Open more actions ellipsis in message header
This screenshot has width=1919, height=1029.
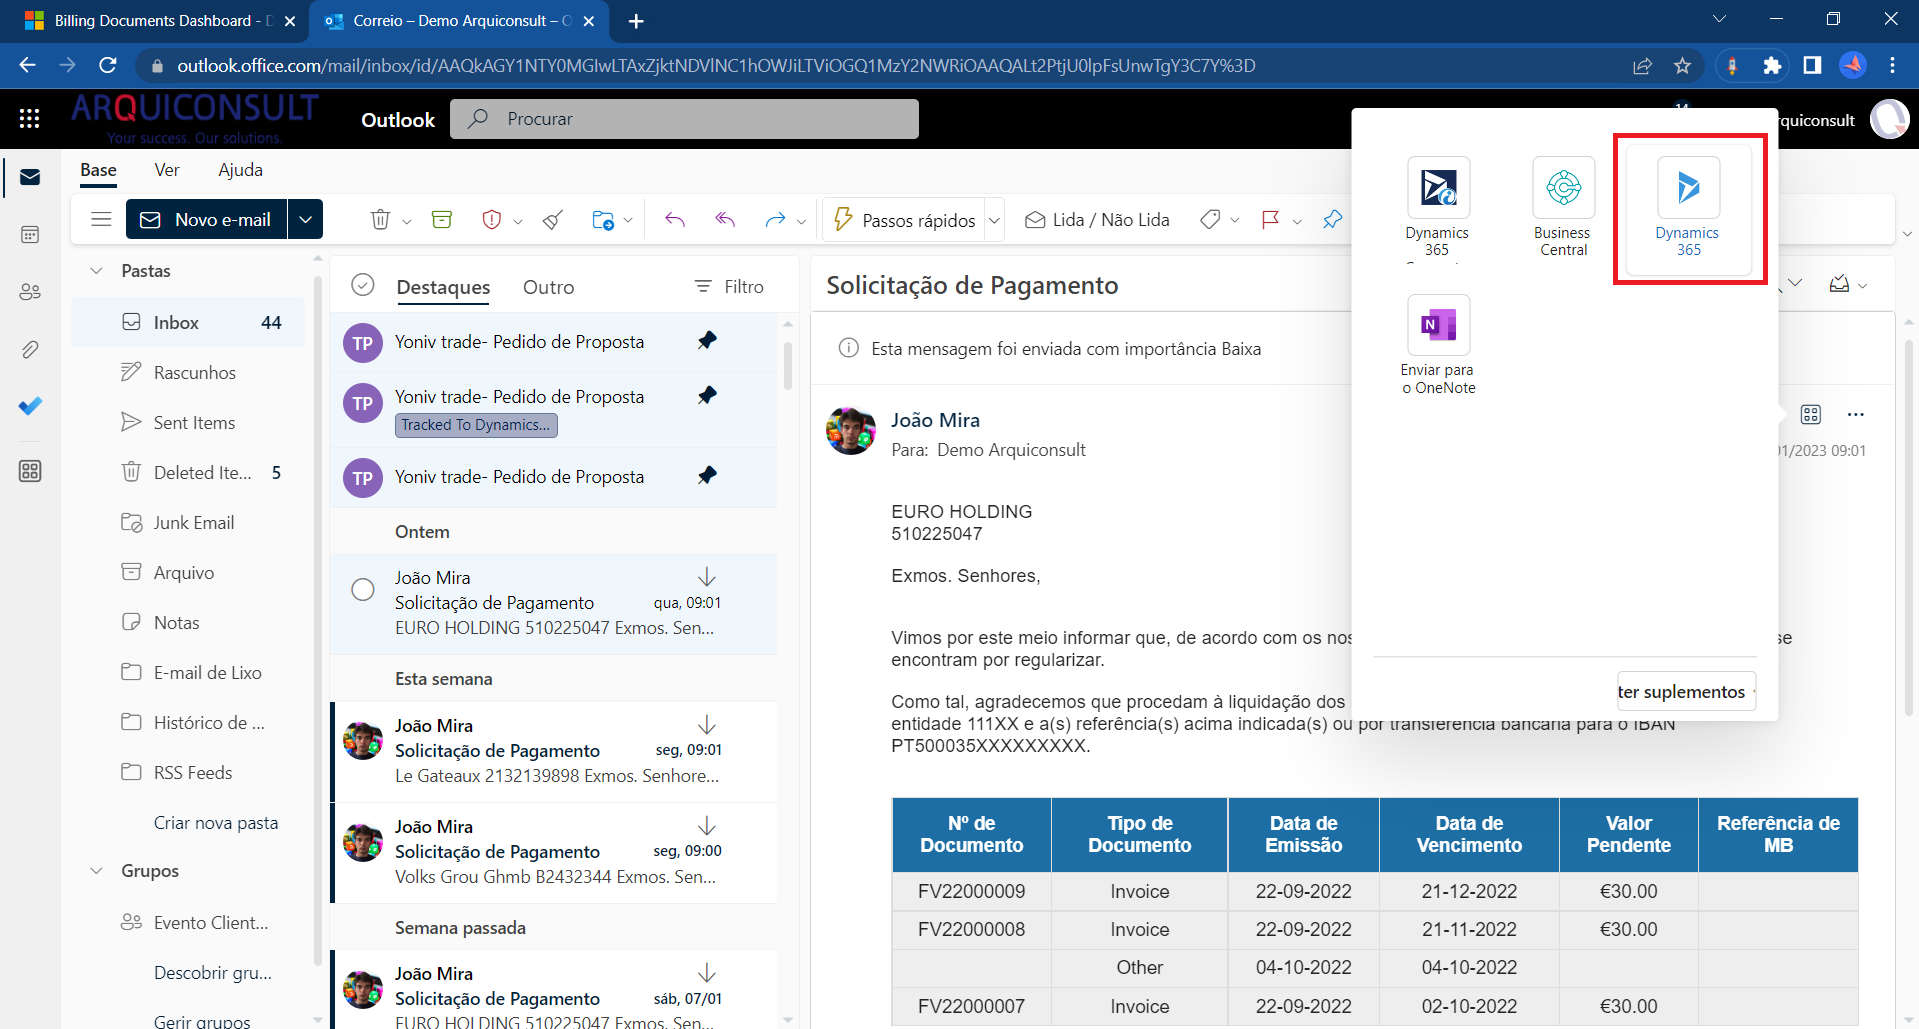(1856, 414)
